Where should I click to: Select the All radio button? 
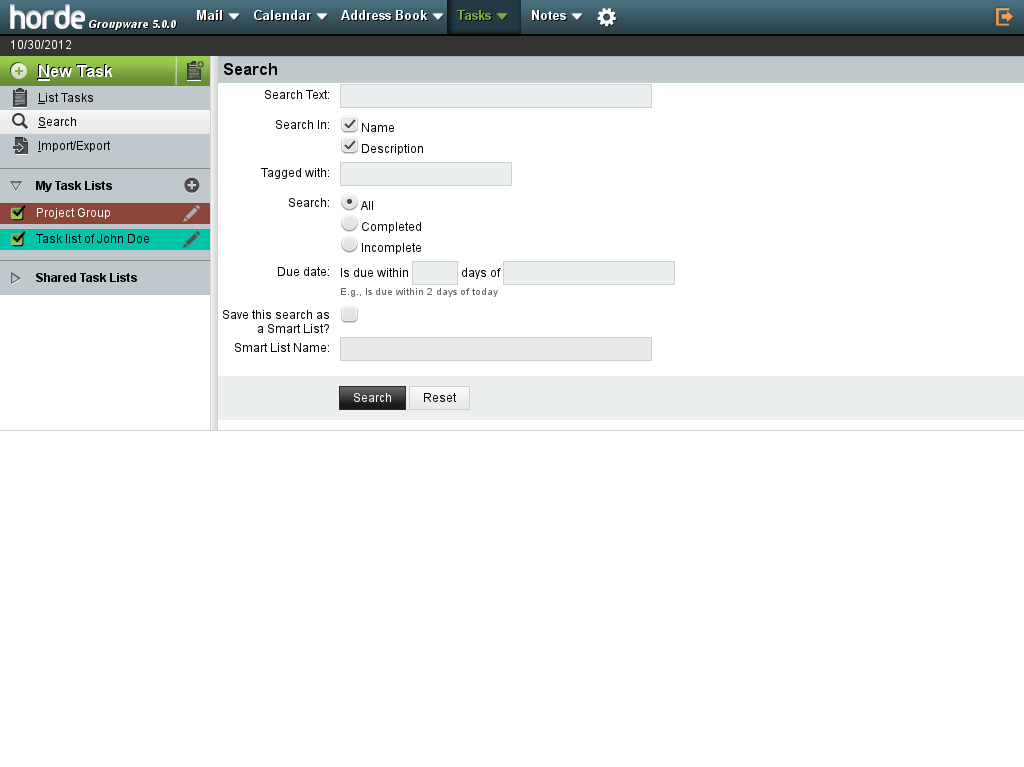(349, 202)
